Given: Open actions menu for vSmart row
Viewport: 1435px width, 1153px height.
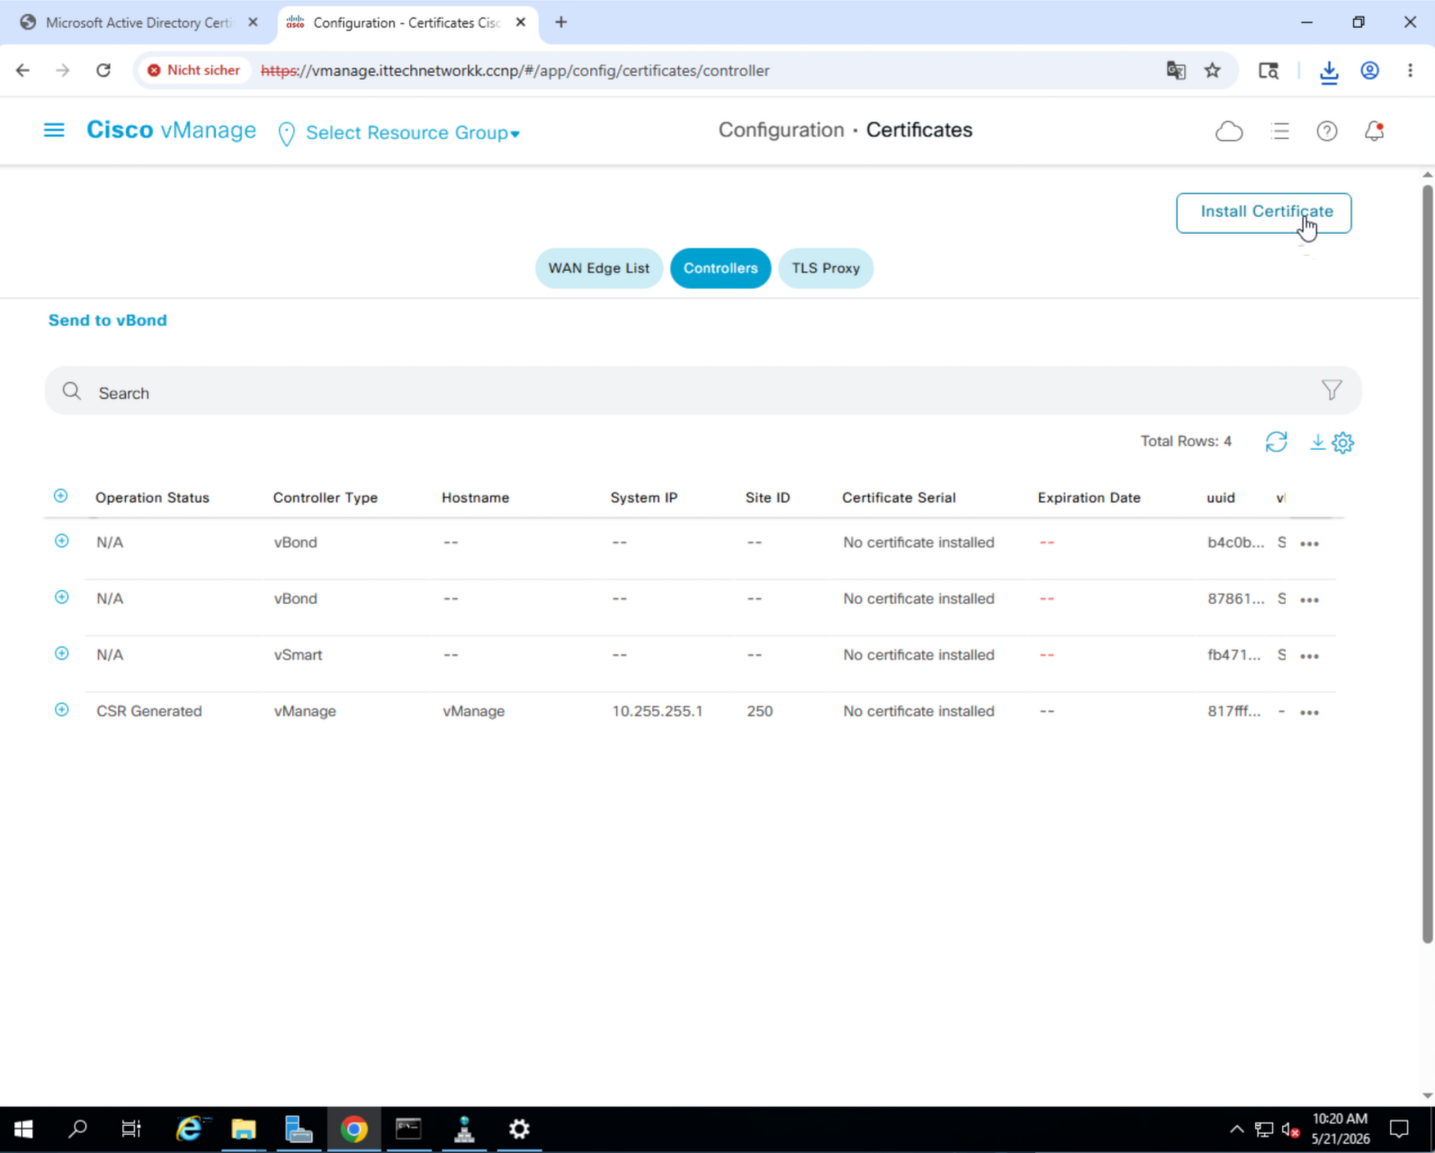Looking at the screenshot, I should [1309, 656].
